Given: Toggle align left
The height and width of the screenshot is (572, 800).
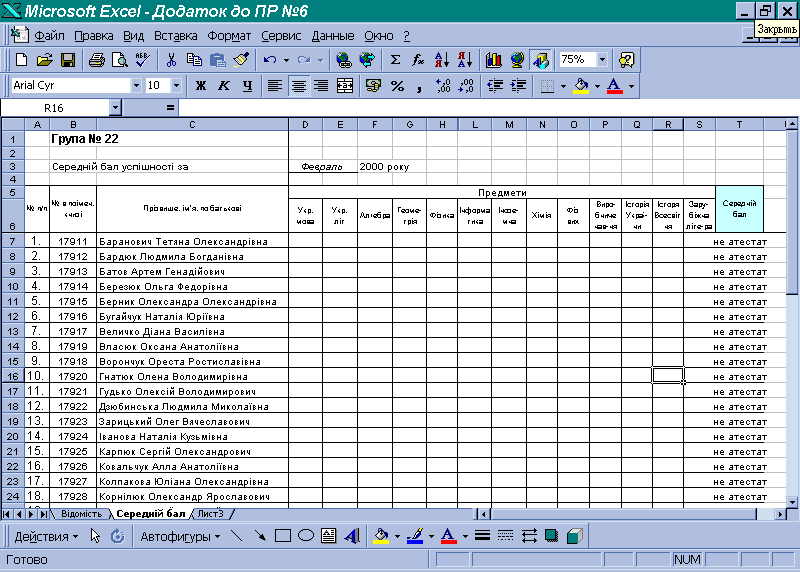Looking at the screenshot, I should pos(275,86).
